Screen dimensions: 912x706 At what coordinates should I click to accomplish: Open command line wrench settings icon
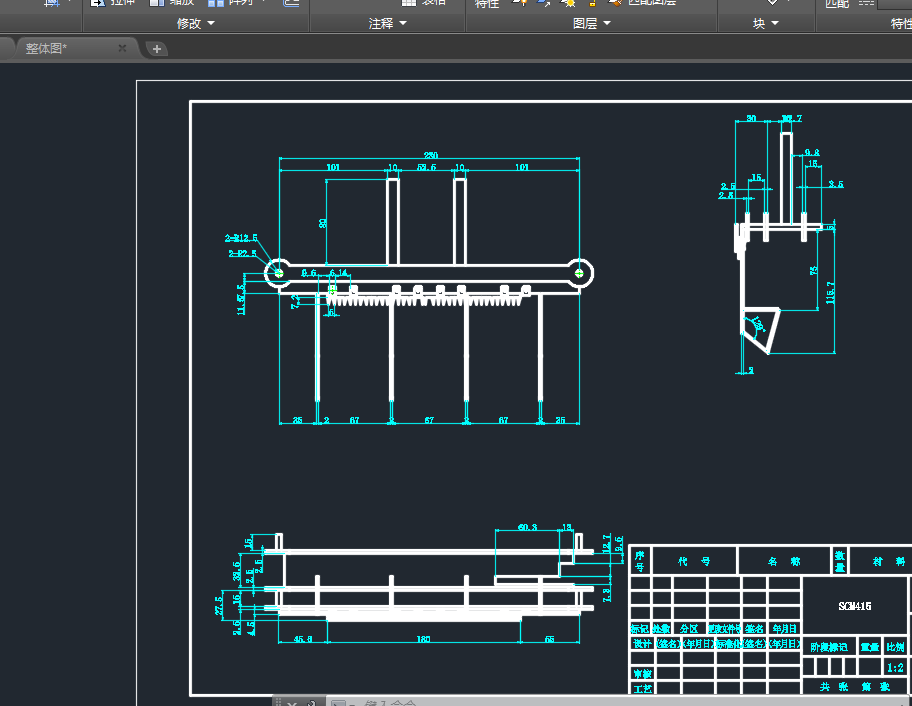point(312,702)
